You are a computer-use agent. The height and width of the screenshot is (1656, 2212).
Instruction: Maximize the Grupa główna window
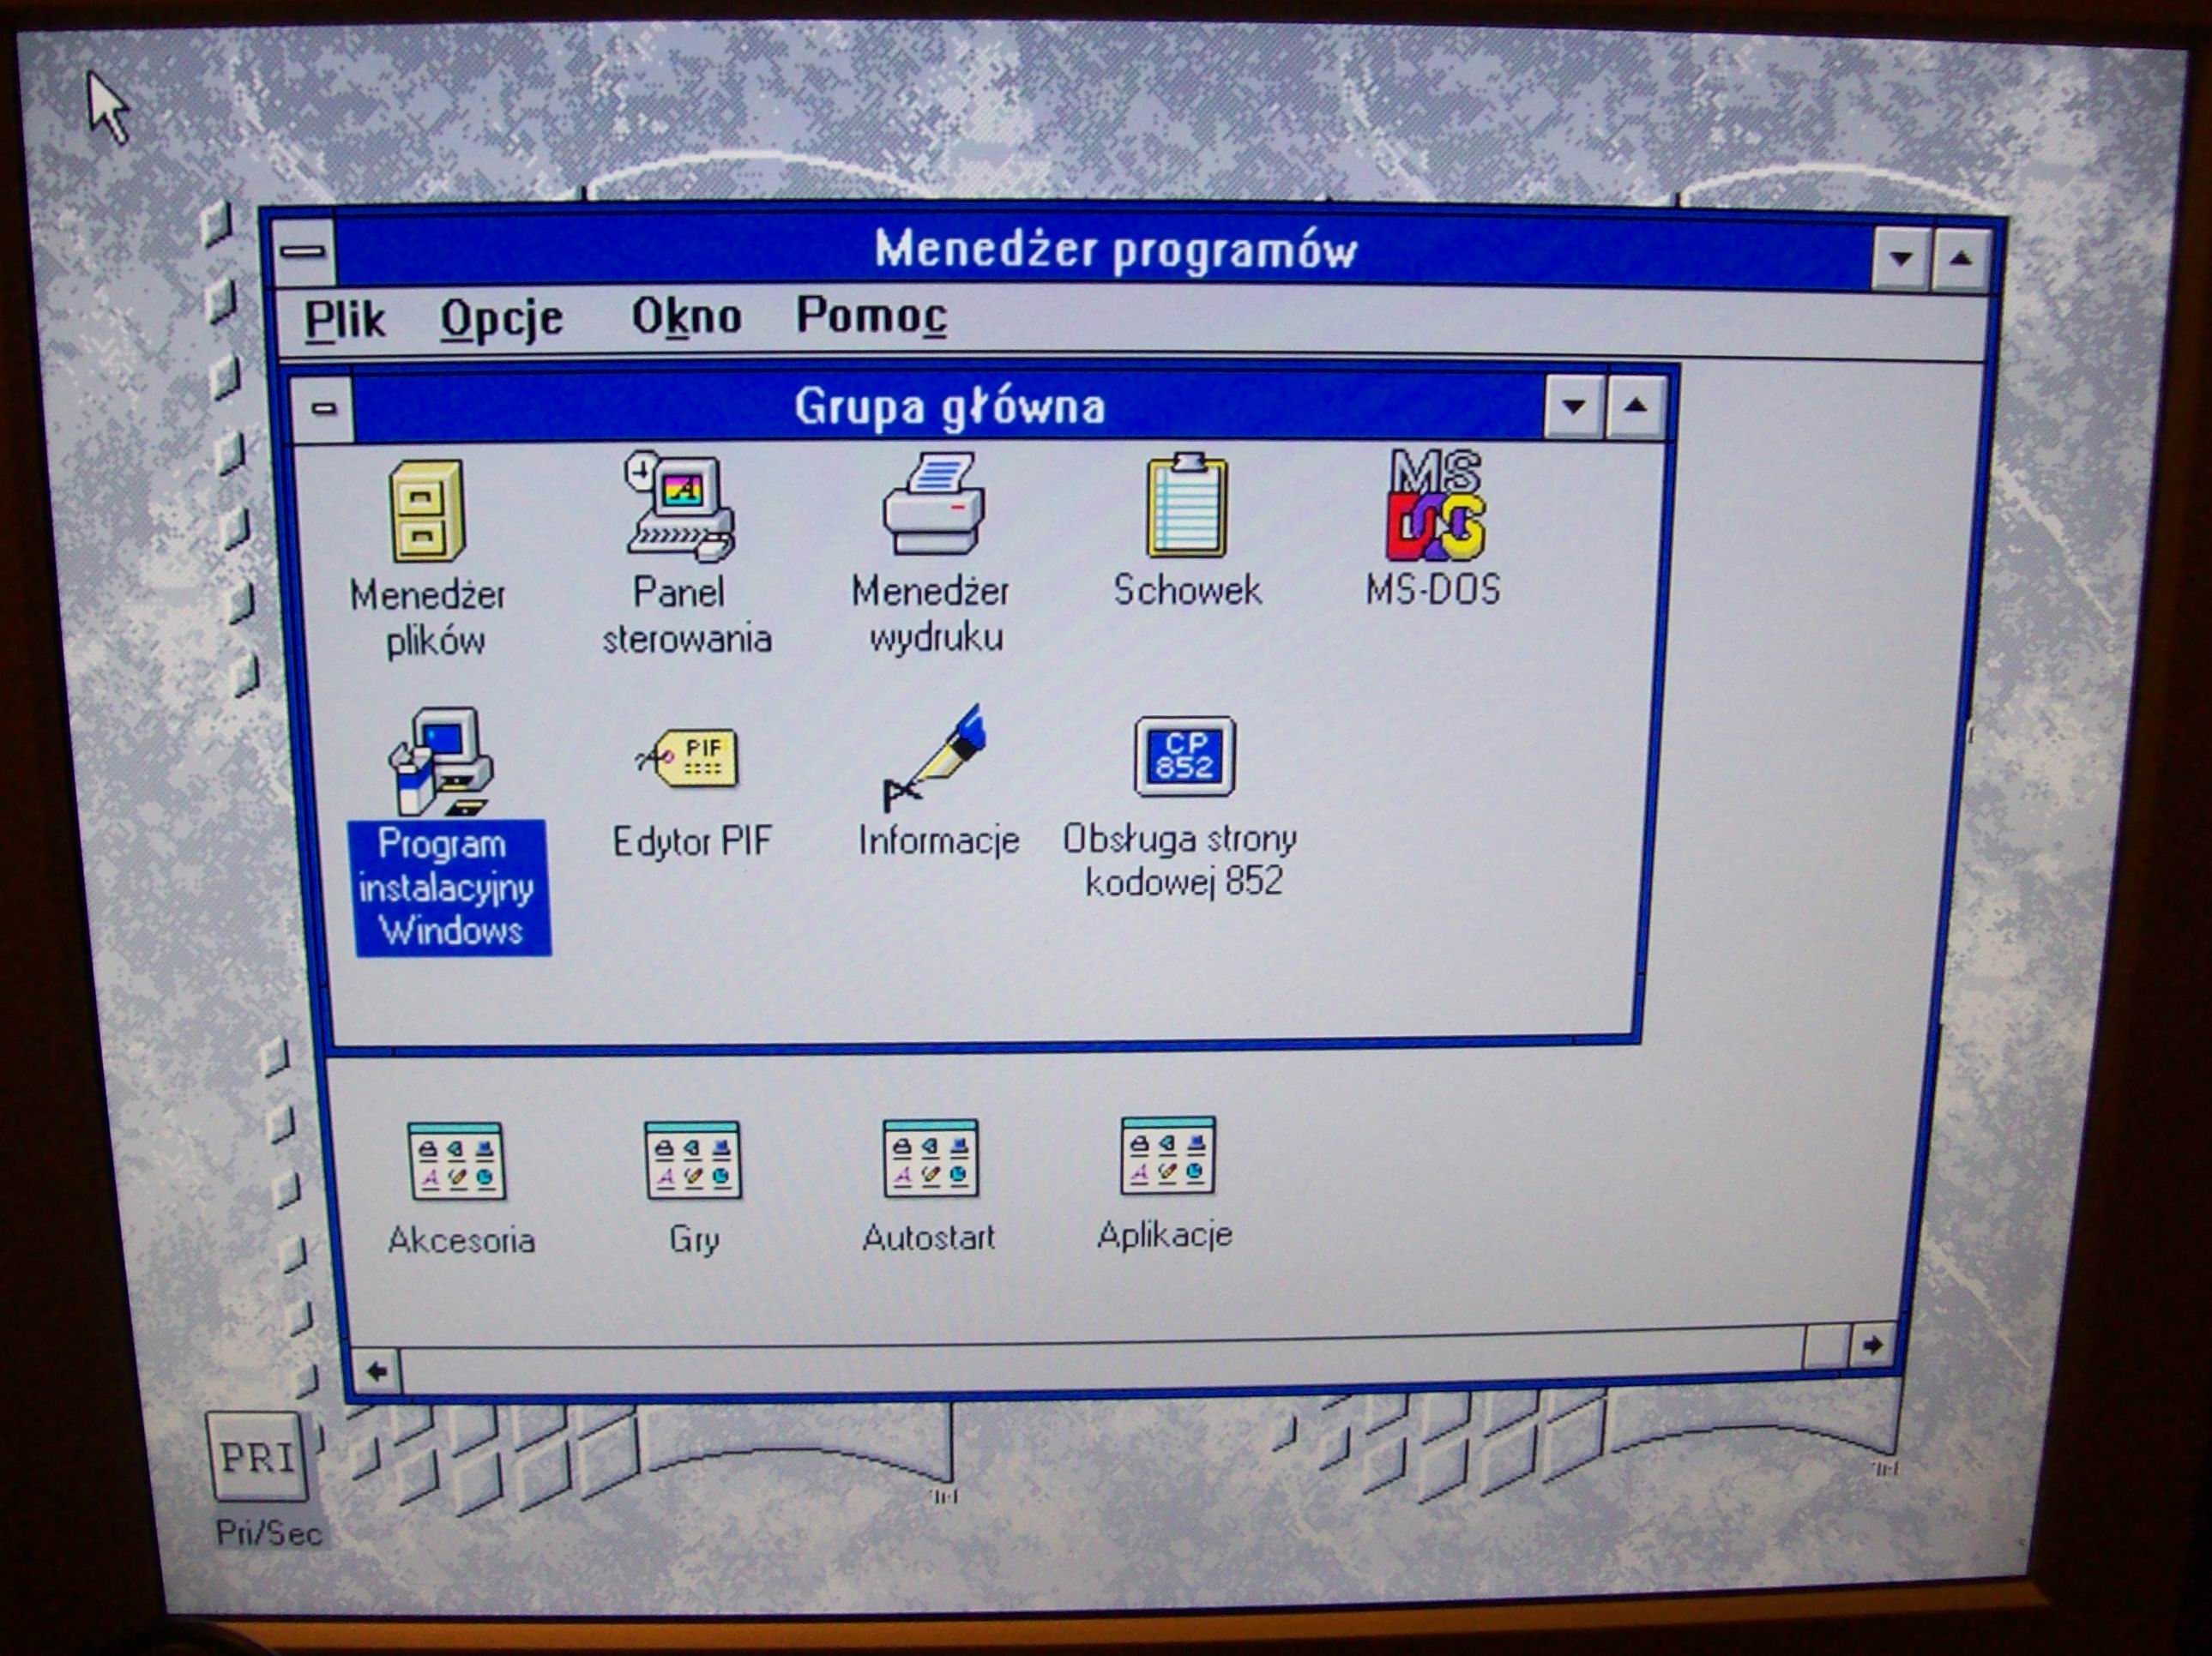(1635, 406)
